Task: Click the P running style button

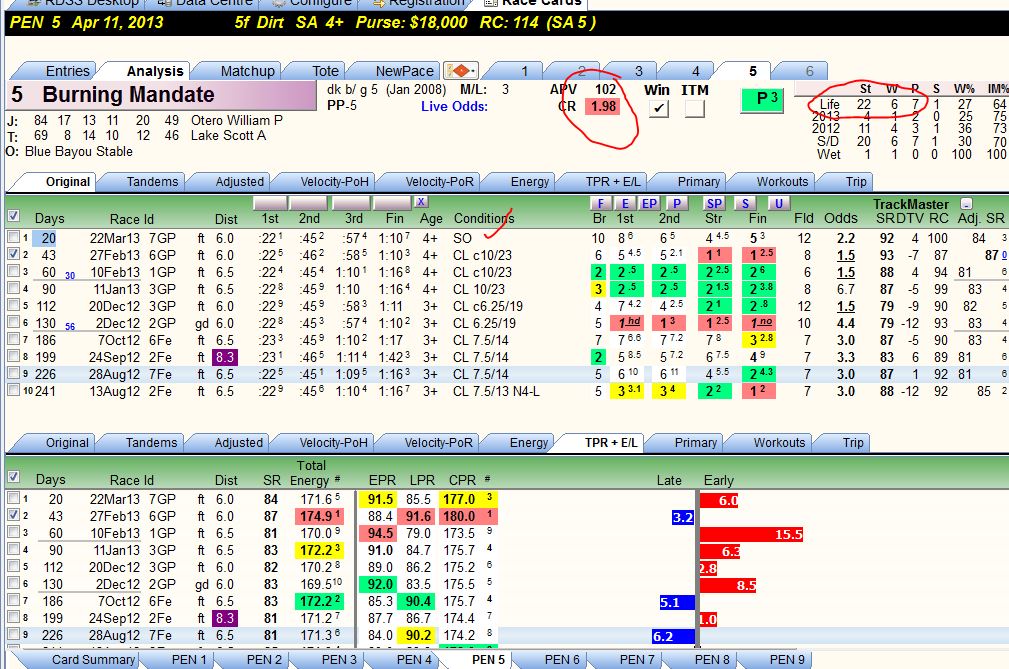Action: (x=676, y=203)
